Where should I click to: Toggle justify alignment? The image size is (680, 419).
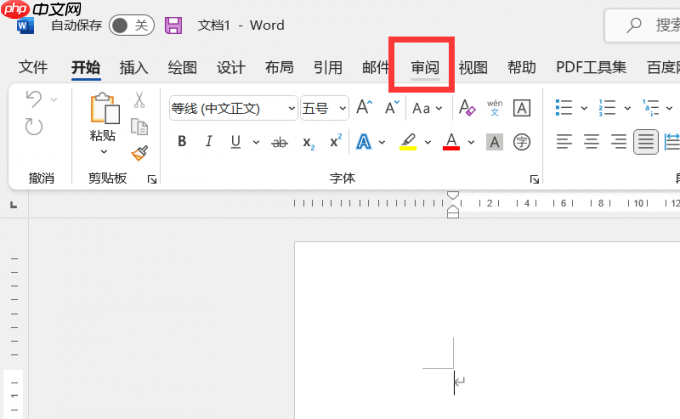point(646,142)
